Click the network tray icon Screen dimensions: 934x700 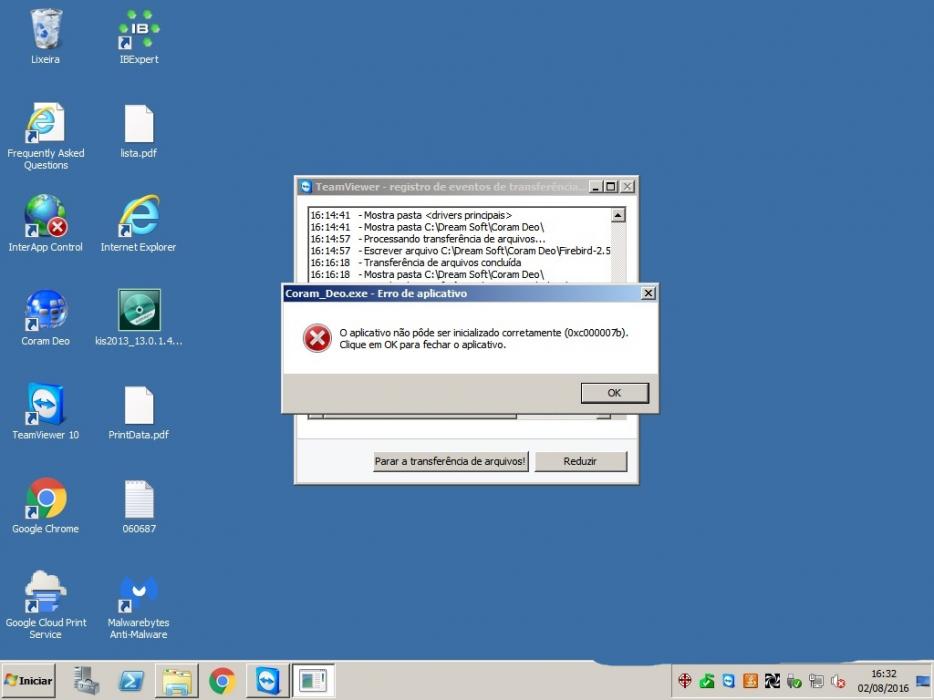coord(815,680)
